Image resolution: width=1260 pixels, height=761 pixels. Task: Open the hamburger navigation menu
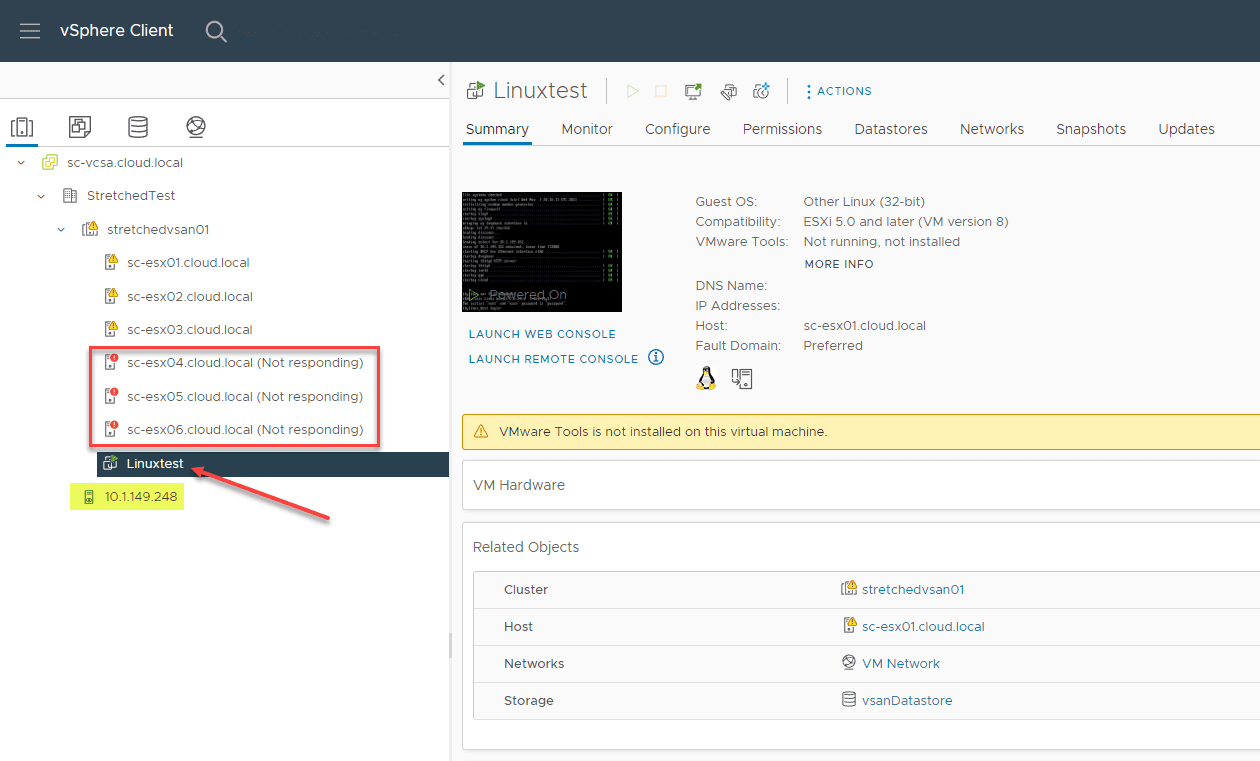pos(30,31)
